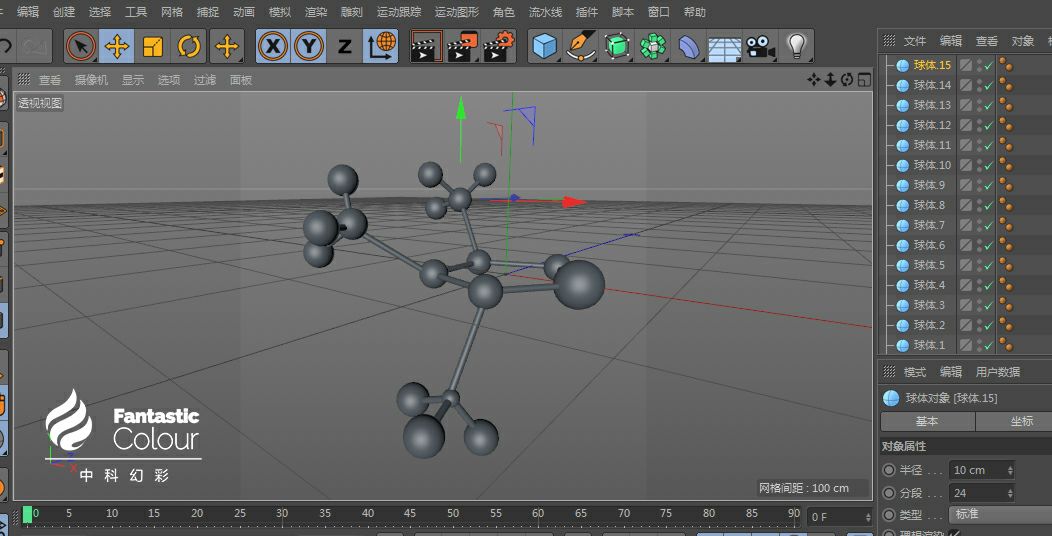Screen dimensions: 1052x536
Task: Select the spline pen tool
Action: click(x=580, y=46)
